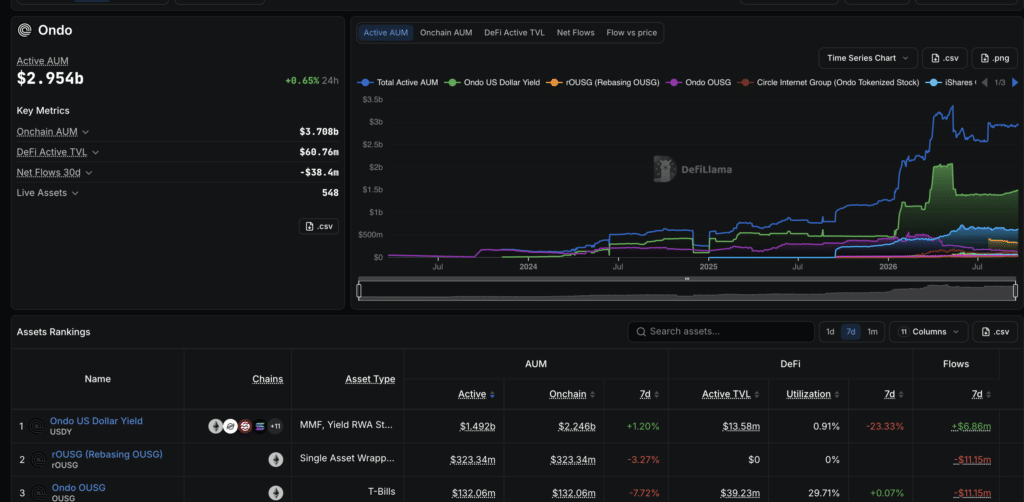
Task: Open the Time Series Chart dropdown
Action: click(x=868, y=58)
